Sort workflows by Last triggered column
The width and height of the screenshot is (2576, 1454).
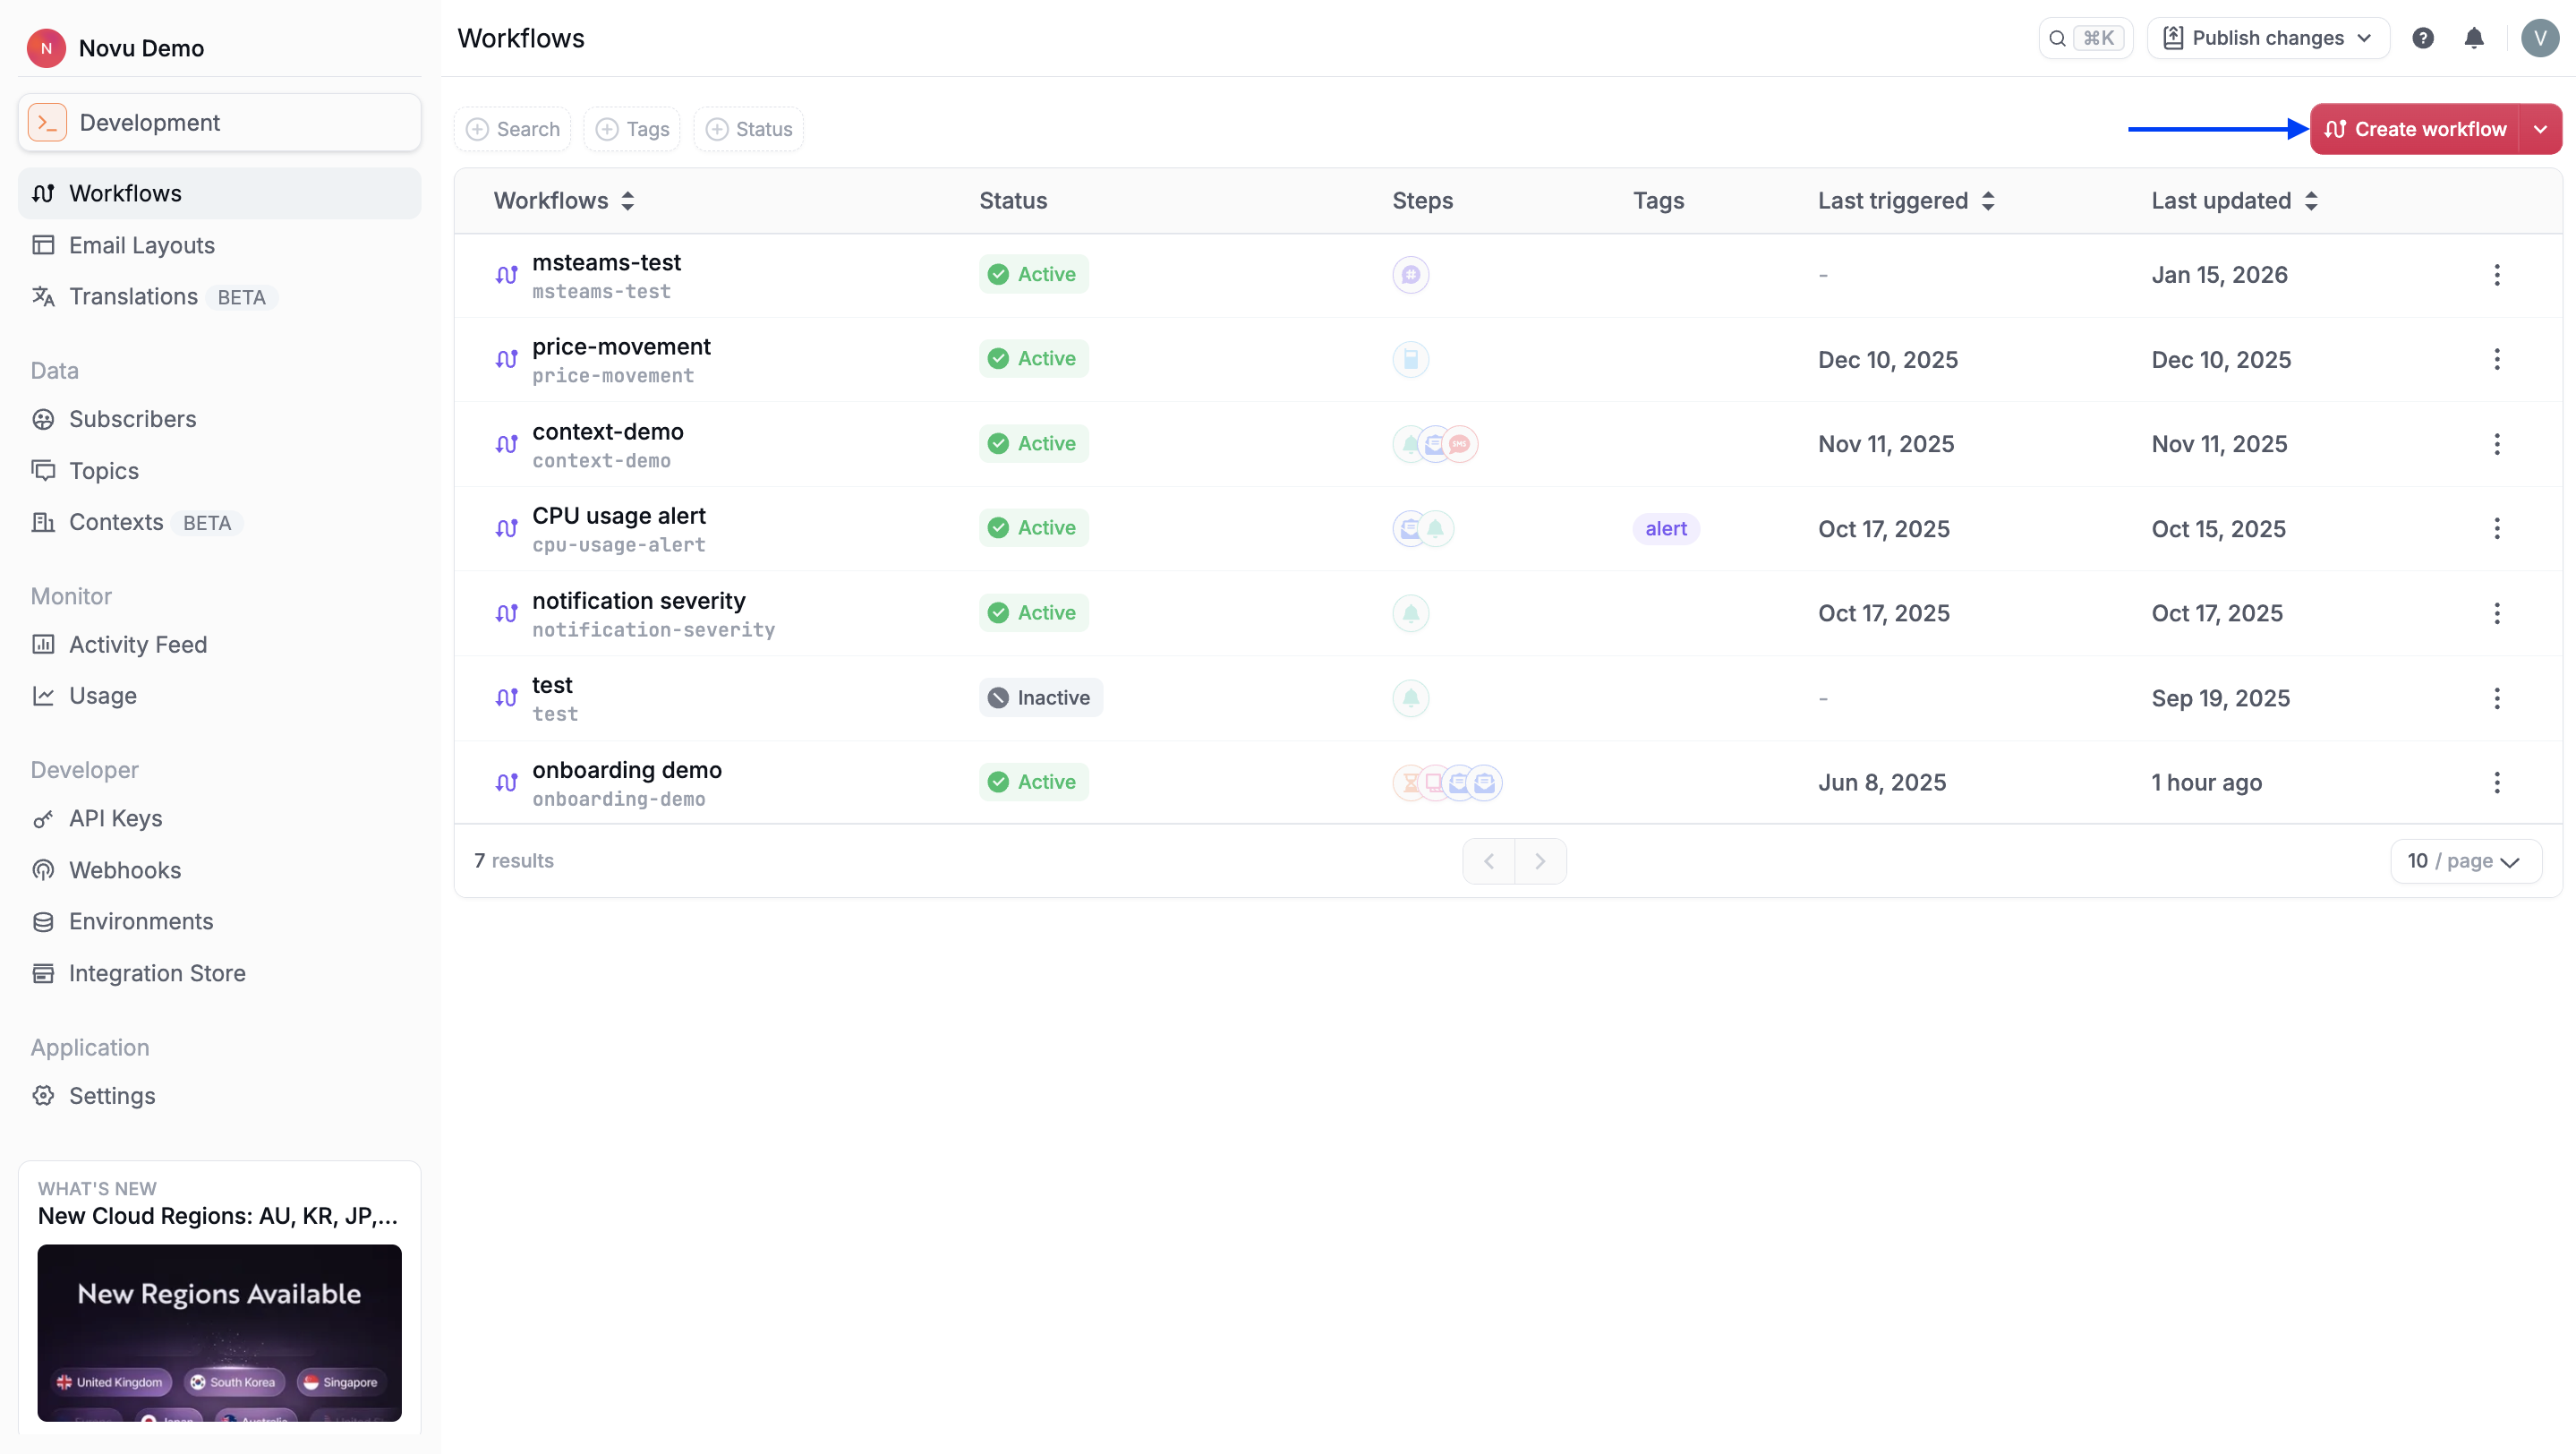point(1906,200)
